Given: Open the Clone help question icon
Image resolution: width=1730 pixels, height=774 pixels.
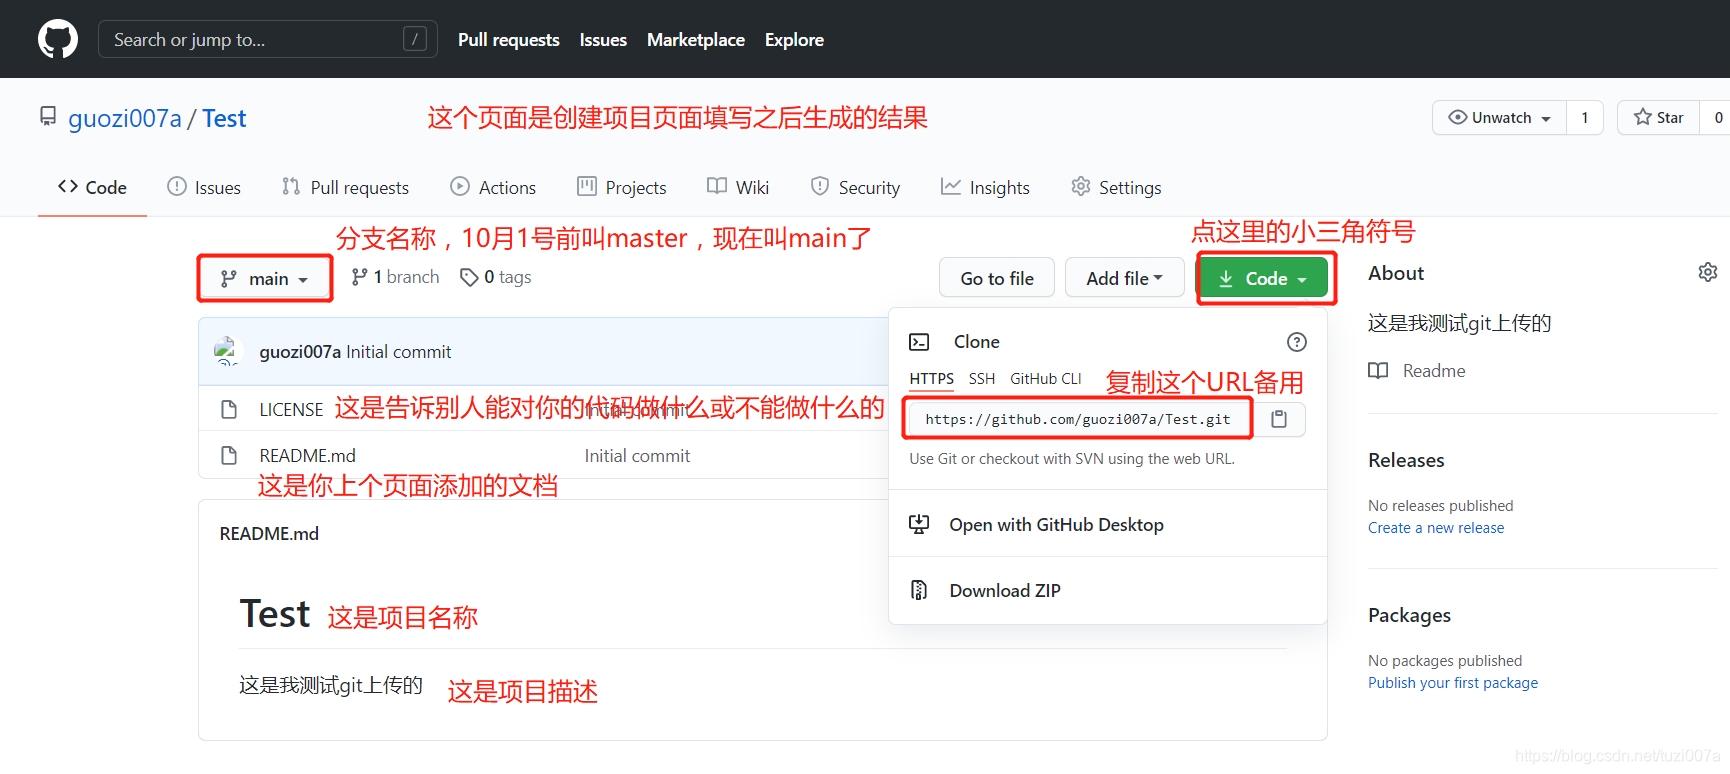Looking at the screenshot, I should point(1297,342).
